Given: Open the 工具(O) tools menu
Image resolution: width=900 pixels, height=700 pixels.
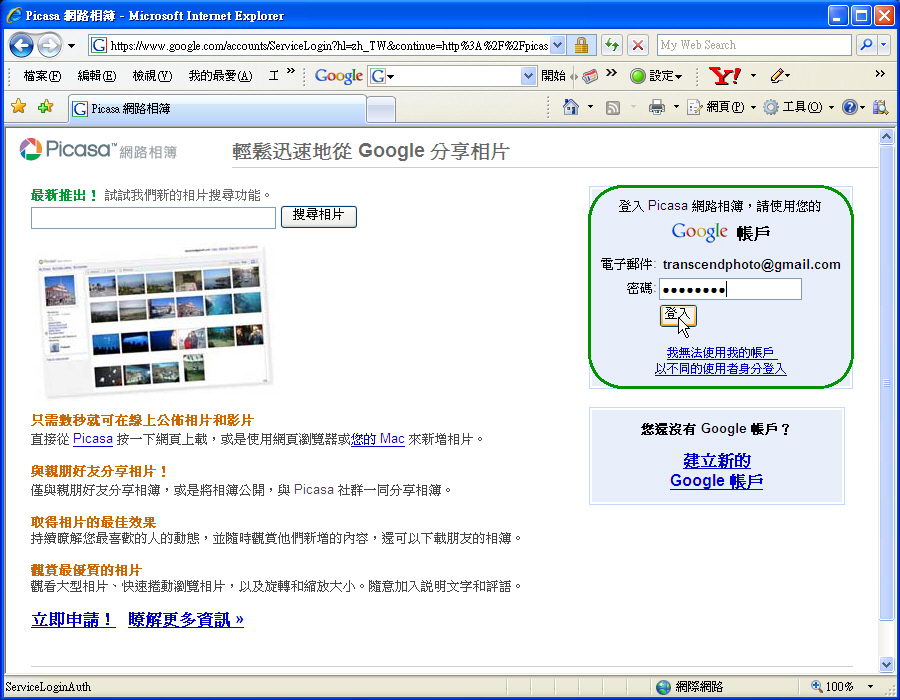Looking at the screenshot, I should pos(798,107).
